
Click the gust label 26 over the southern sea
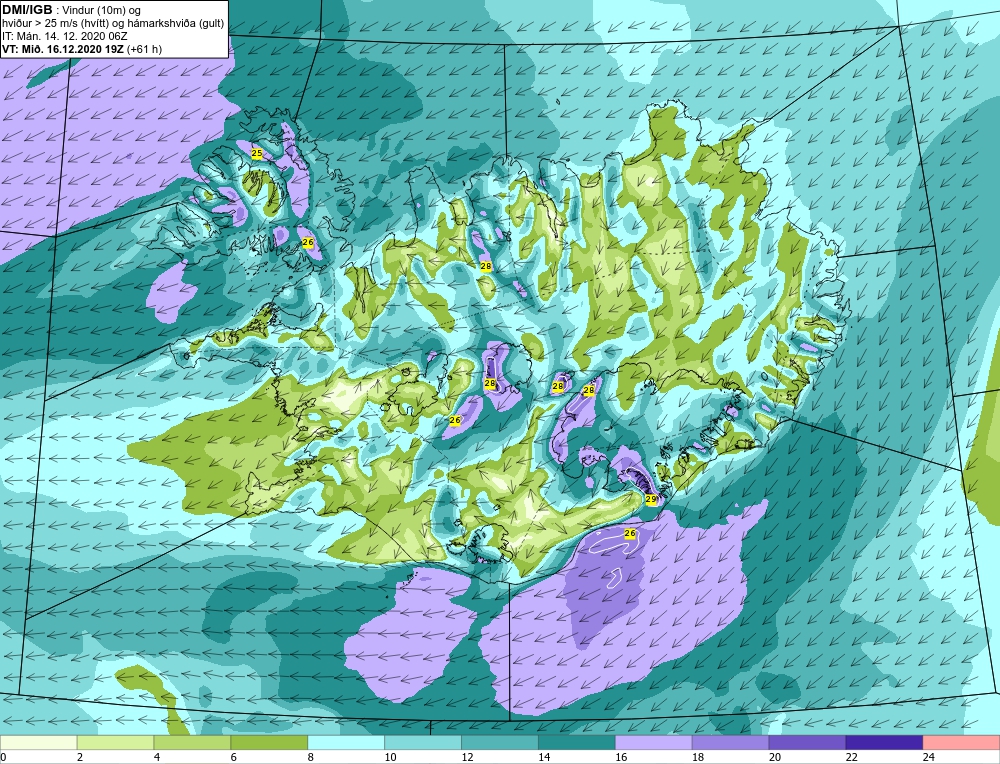pyautogui.click(x=630, y=533)
